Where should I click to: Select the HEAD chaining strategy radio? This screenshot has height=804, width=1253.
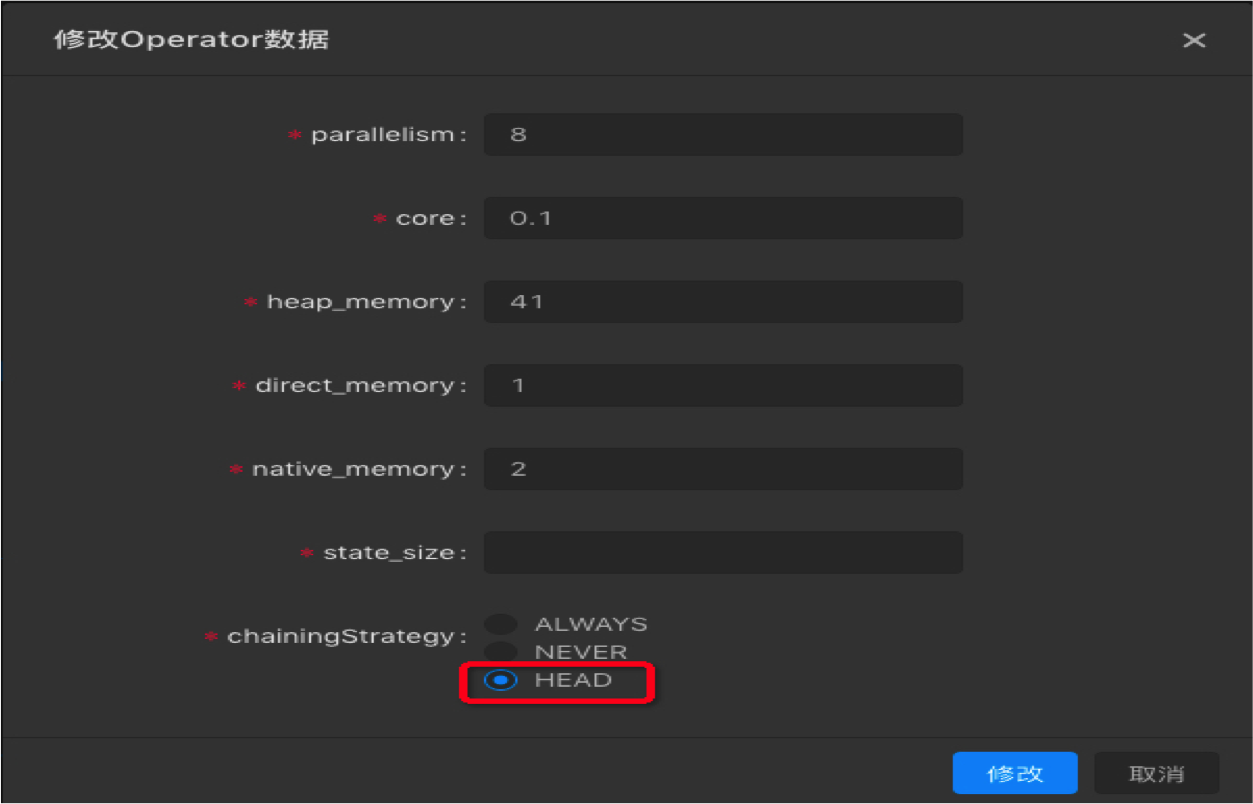(x=501, y=680)
